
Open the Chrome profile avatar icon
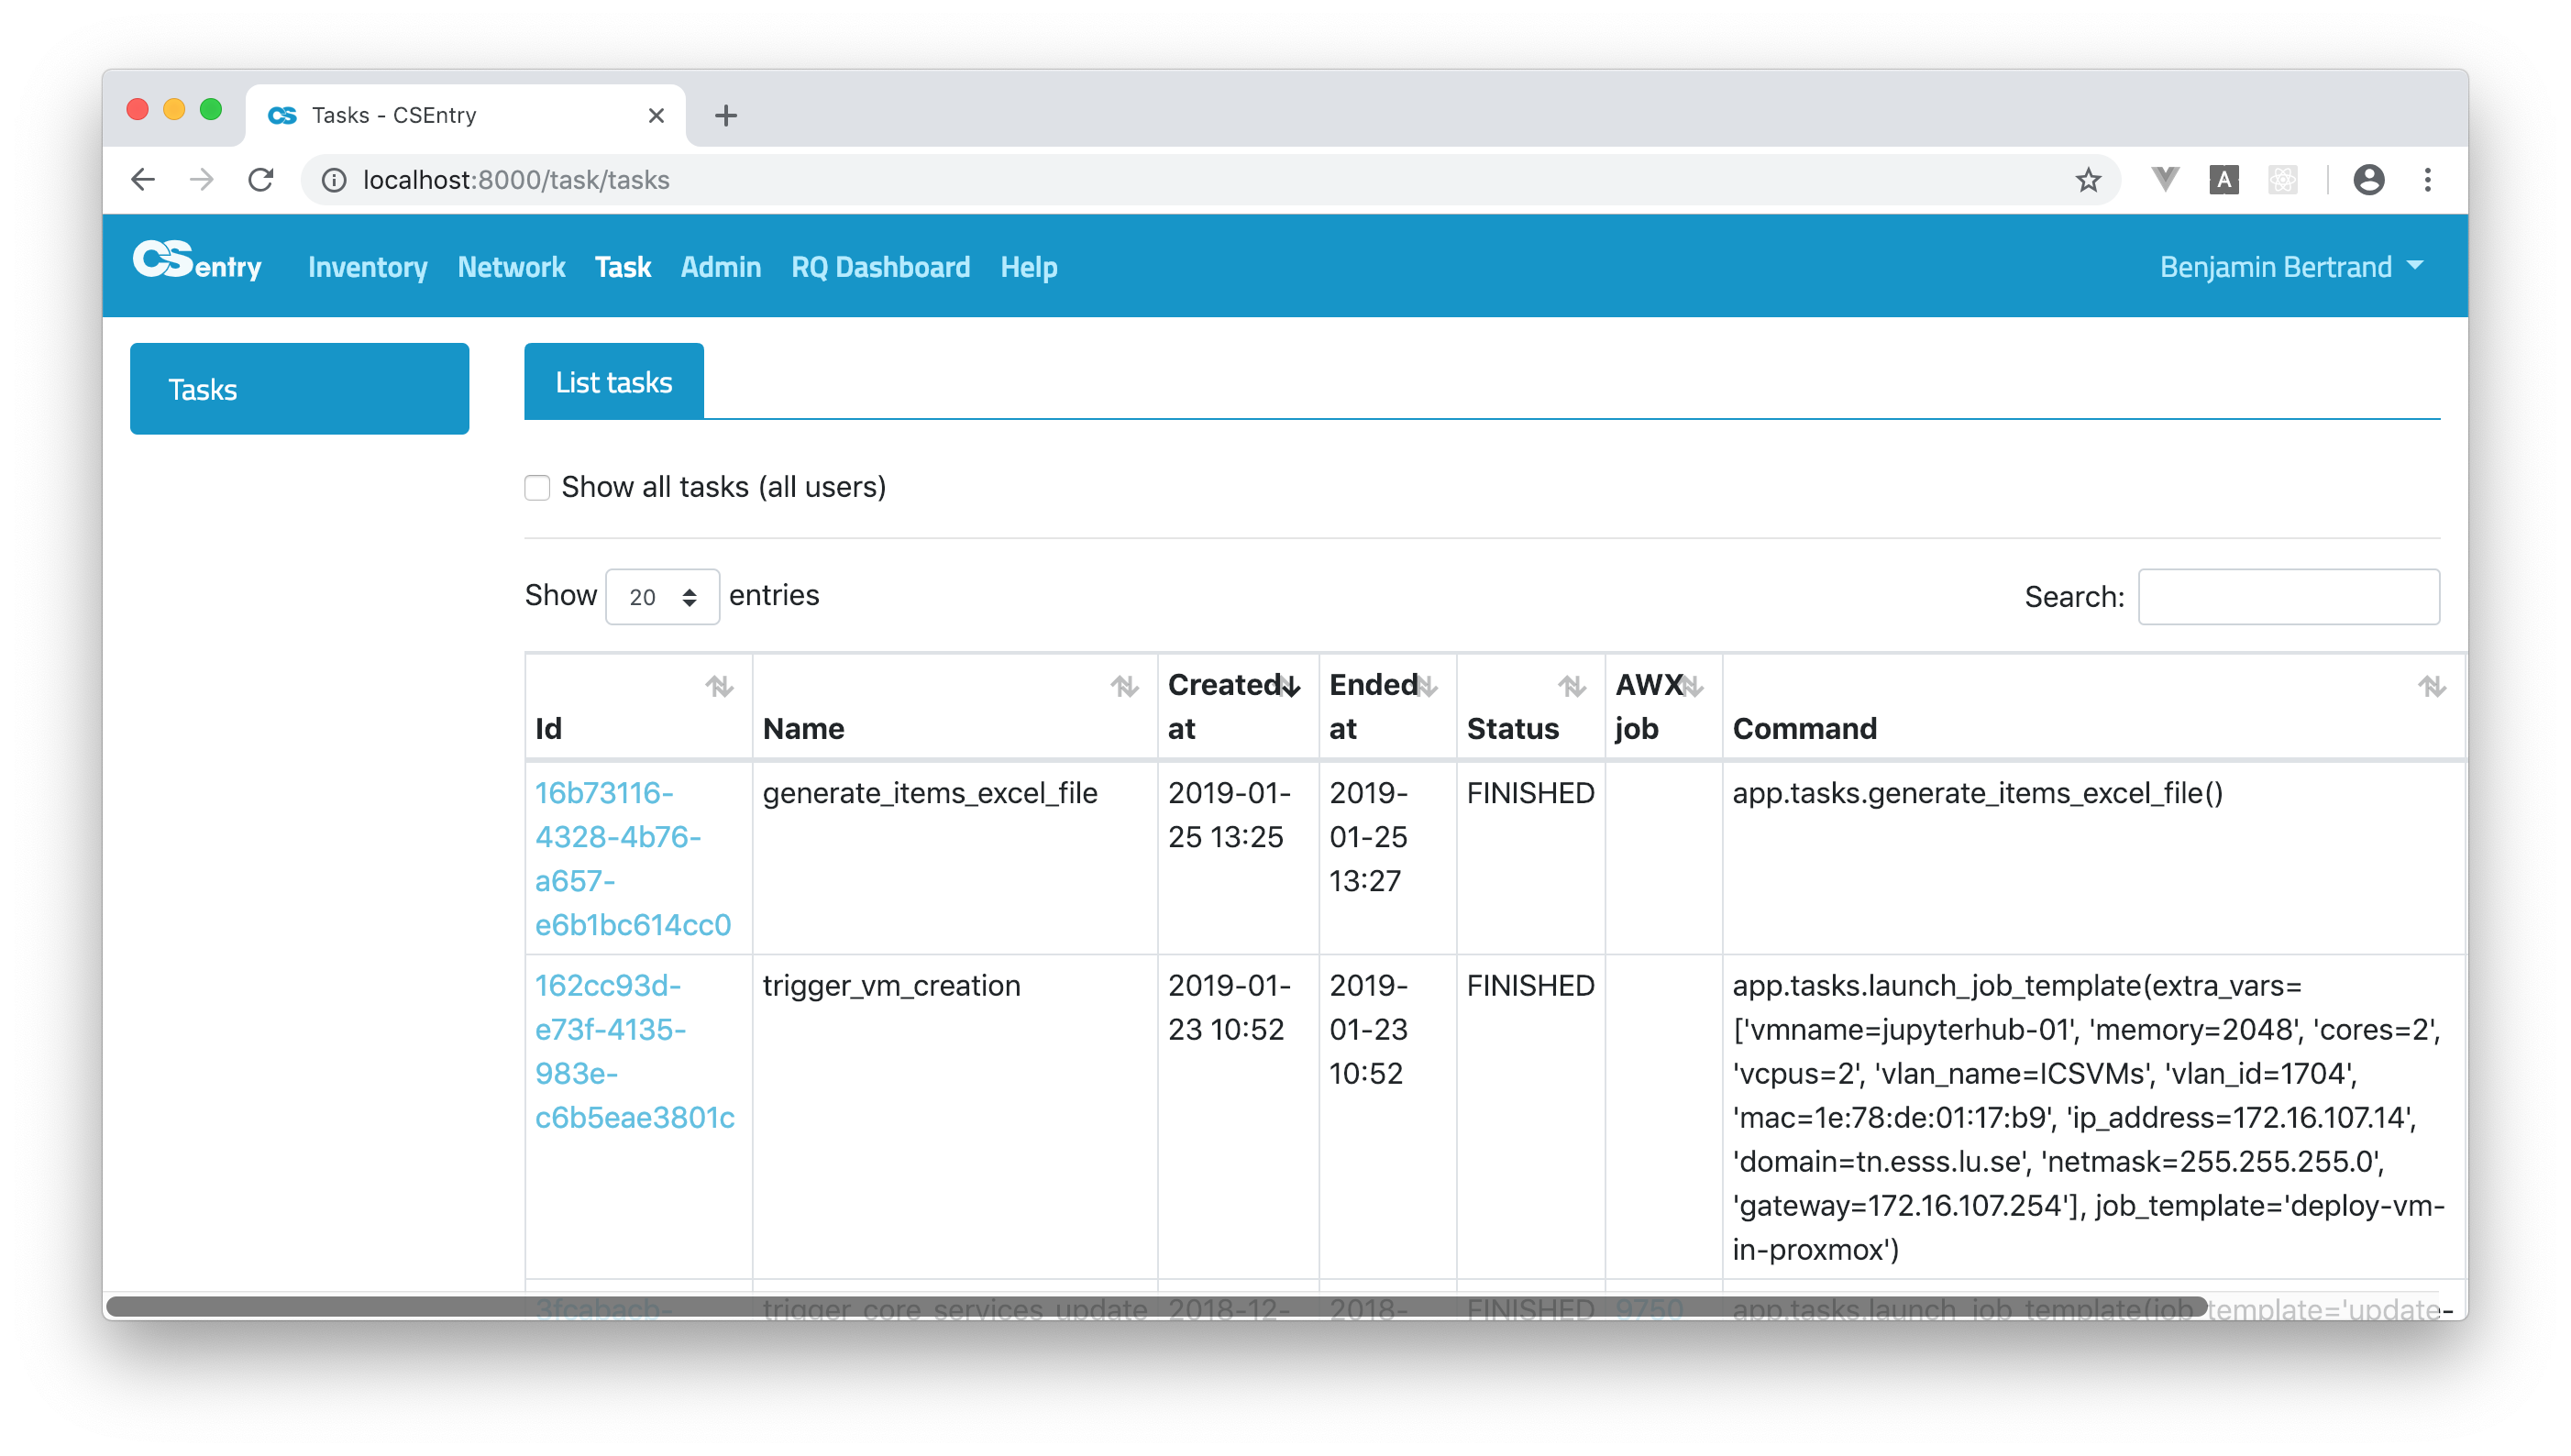tap(2368, 180)
